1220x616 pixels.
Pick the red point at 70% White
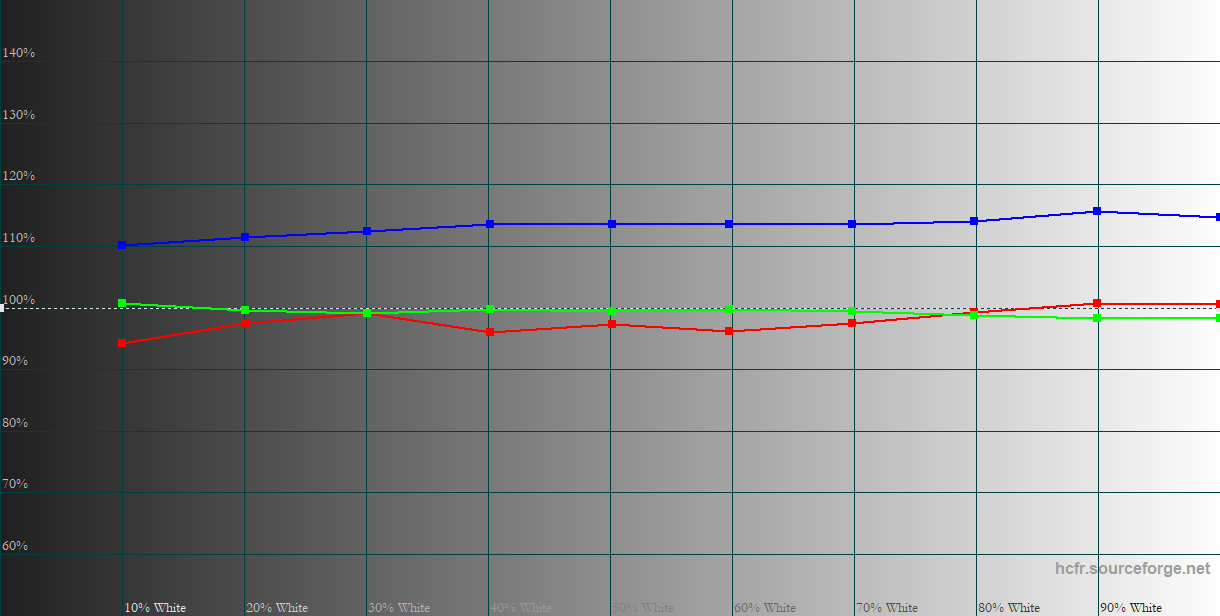click(852, 323)
